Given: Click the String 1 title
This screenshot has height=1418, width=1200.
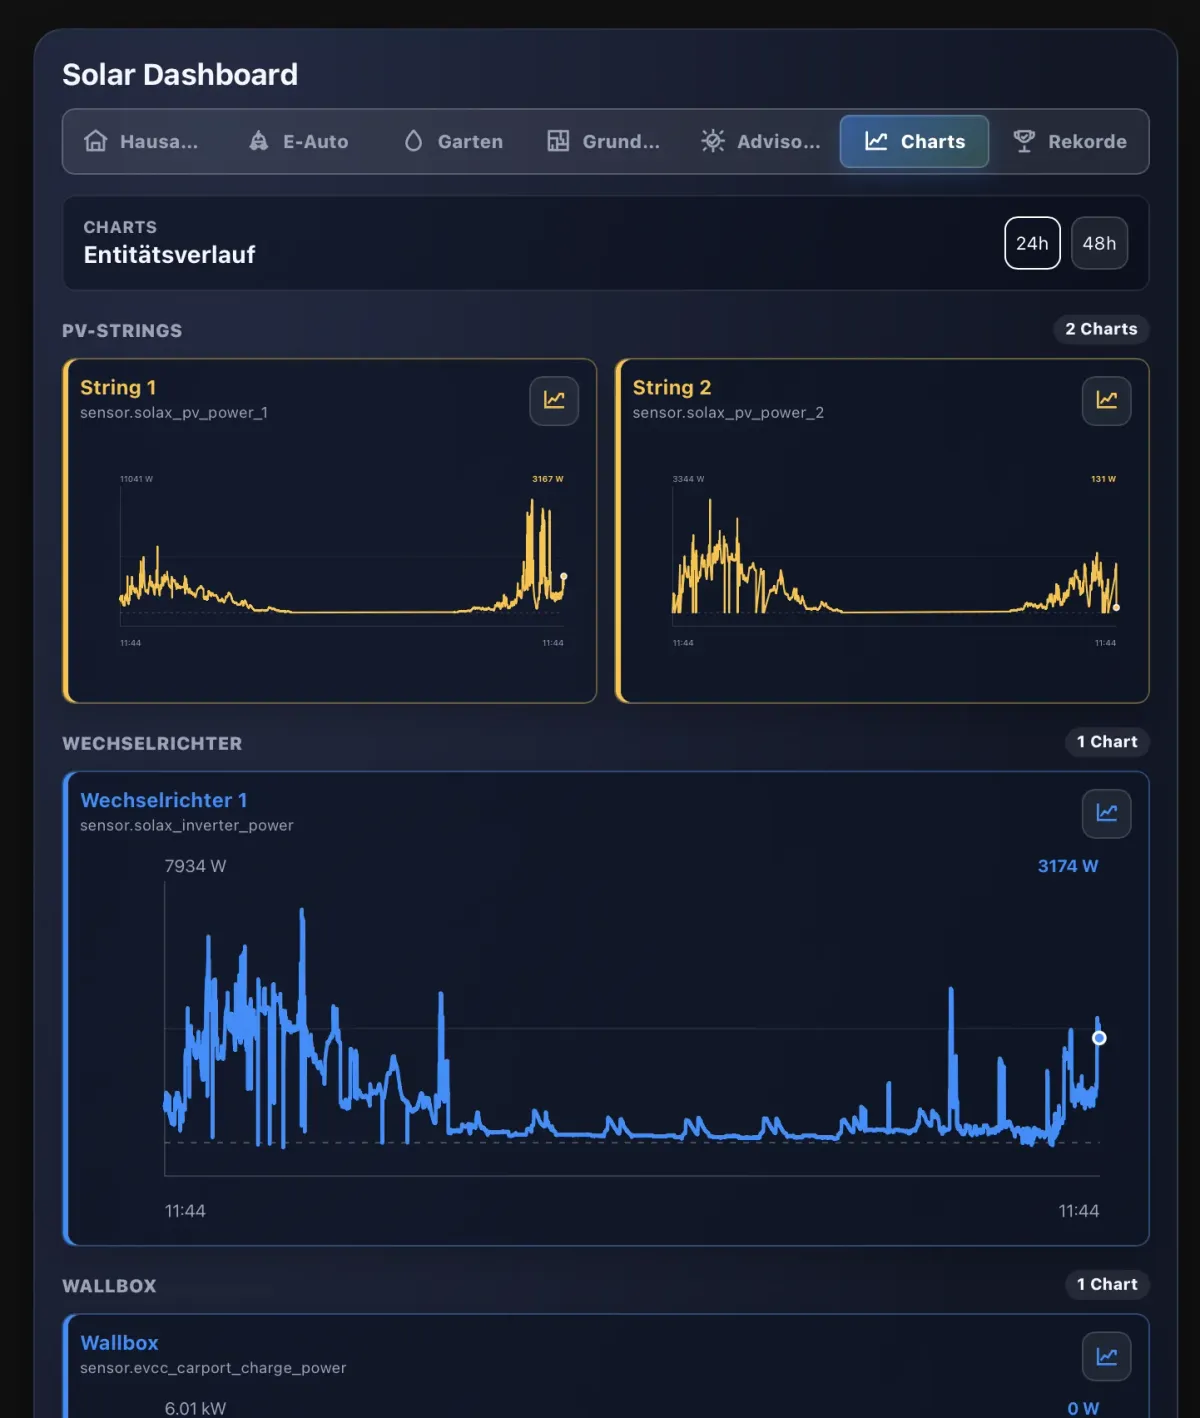Looking at the screenshot, I should (118, 387).
